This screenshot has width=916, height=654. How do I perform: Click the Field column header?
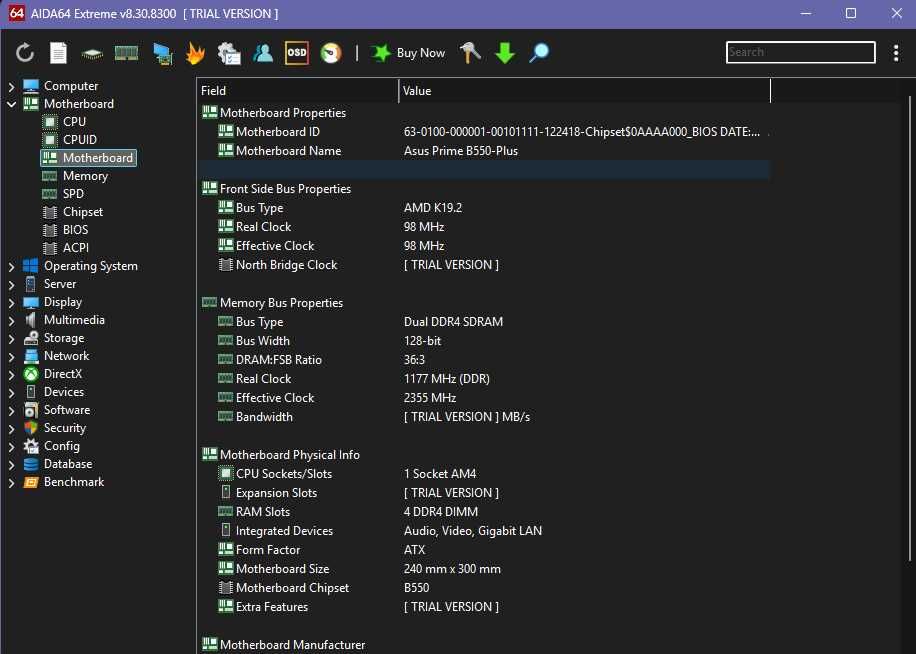tap(298, 91)
